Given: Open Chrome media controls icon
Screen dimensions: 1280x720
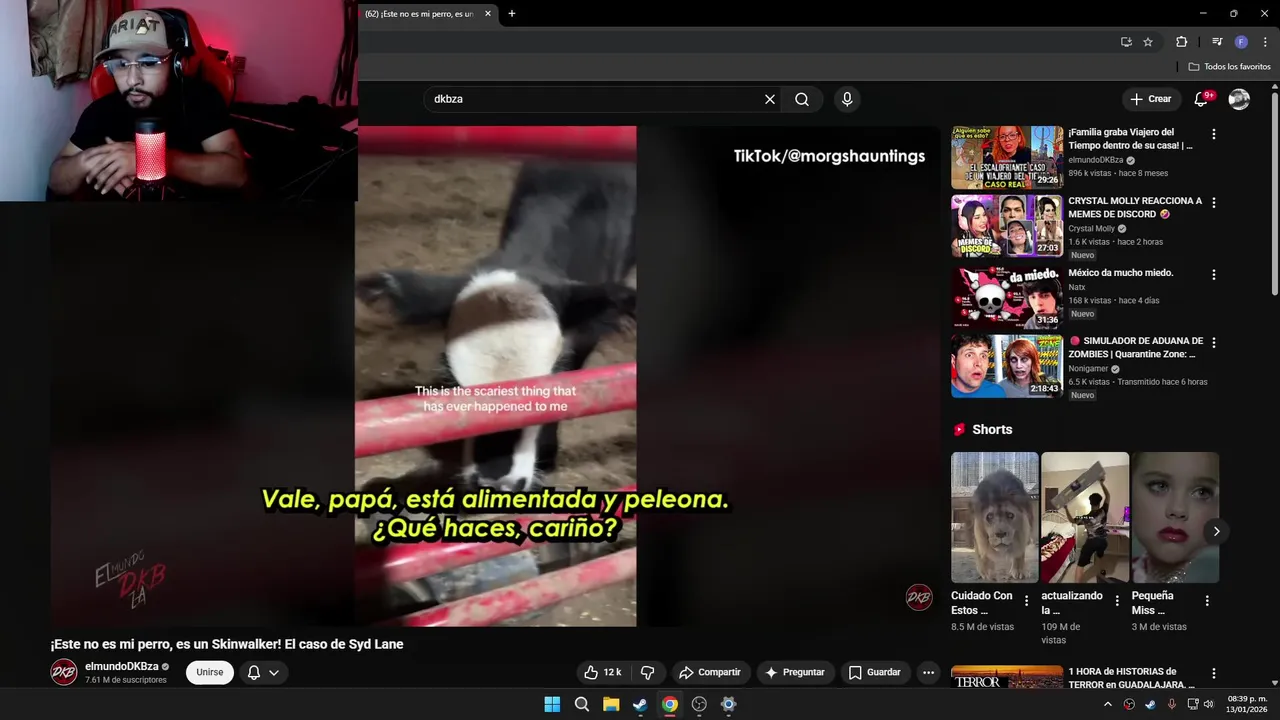Looking at the screenshot, I should 1217,42.
